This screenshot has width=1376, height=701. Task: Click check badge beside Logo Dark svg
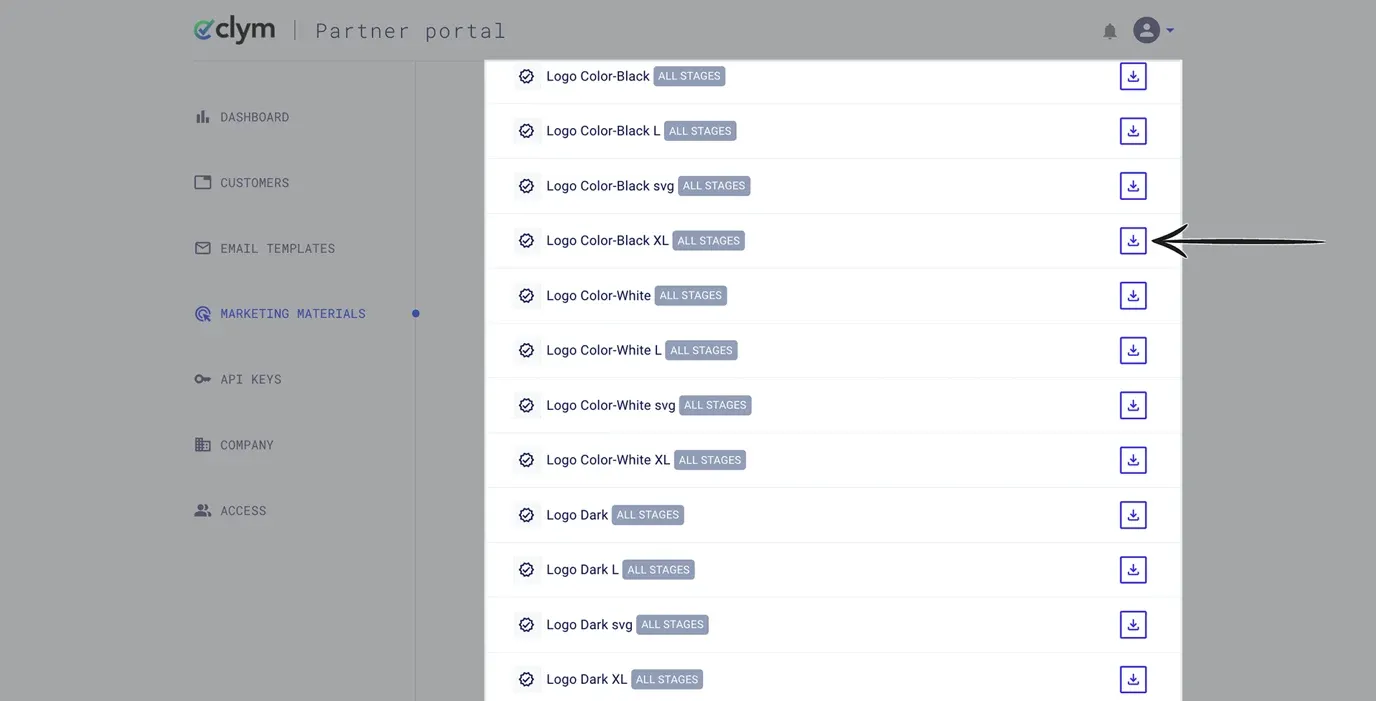[x=526, y=625]
